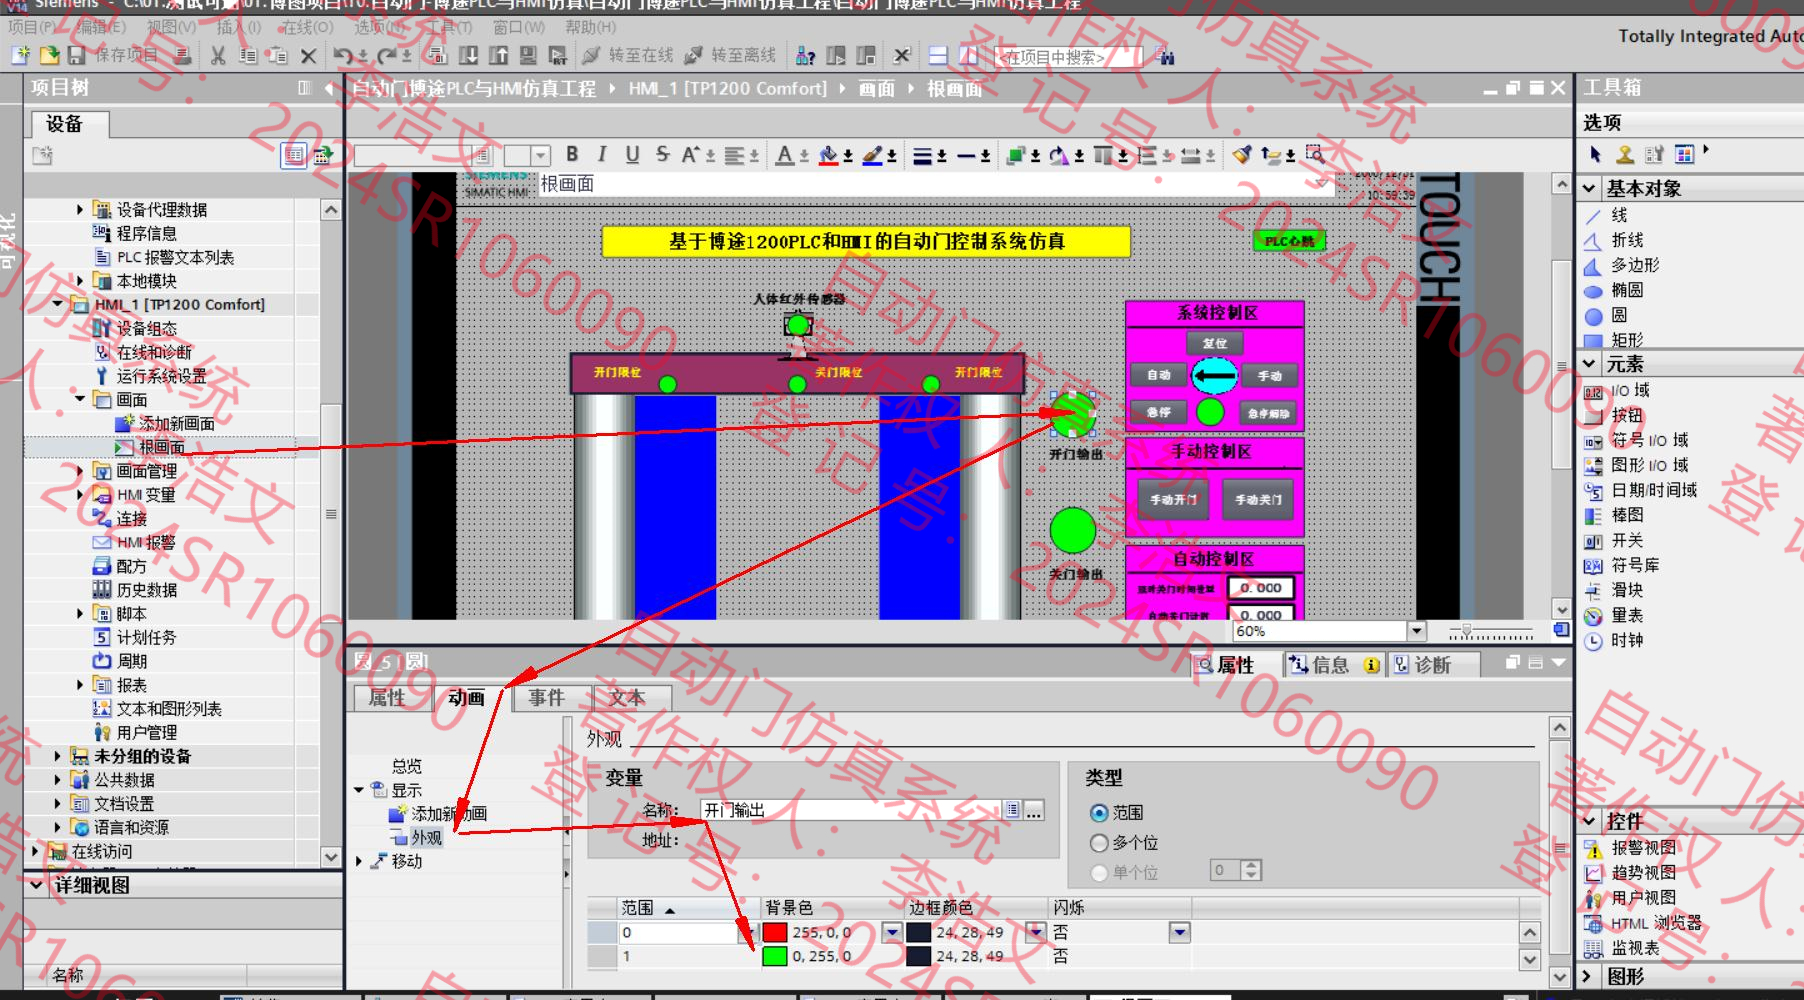Click the accessible devices help icon
Viewport: 1804px width, 1000px height.
coord(805,56)
